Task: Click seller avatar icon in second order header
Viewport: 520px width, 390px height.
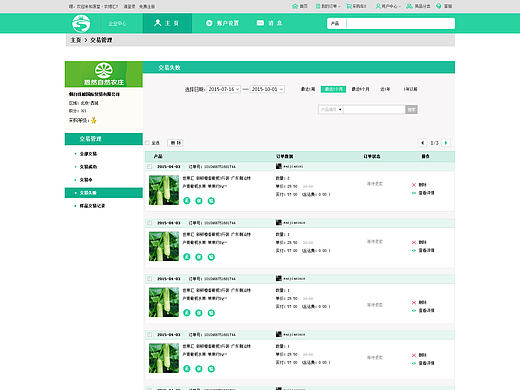Action: [x=279, y=222]
